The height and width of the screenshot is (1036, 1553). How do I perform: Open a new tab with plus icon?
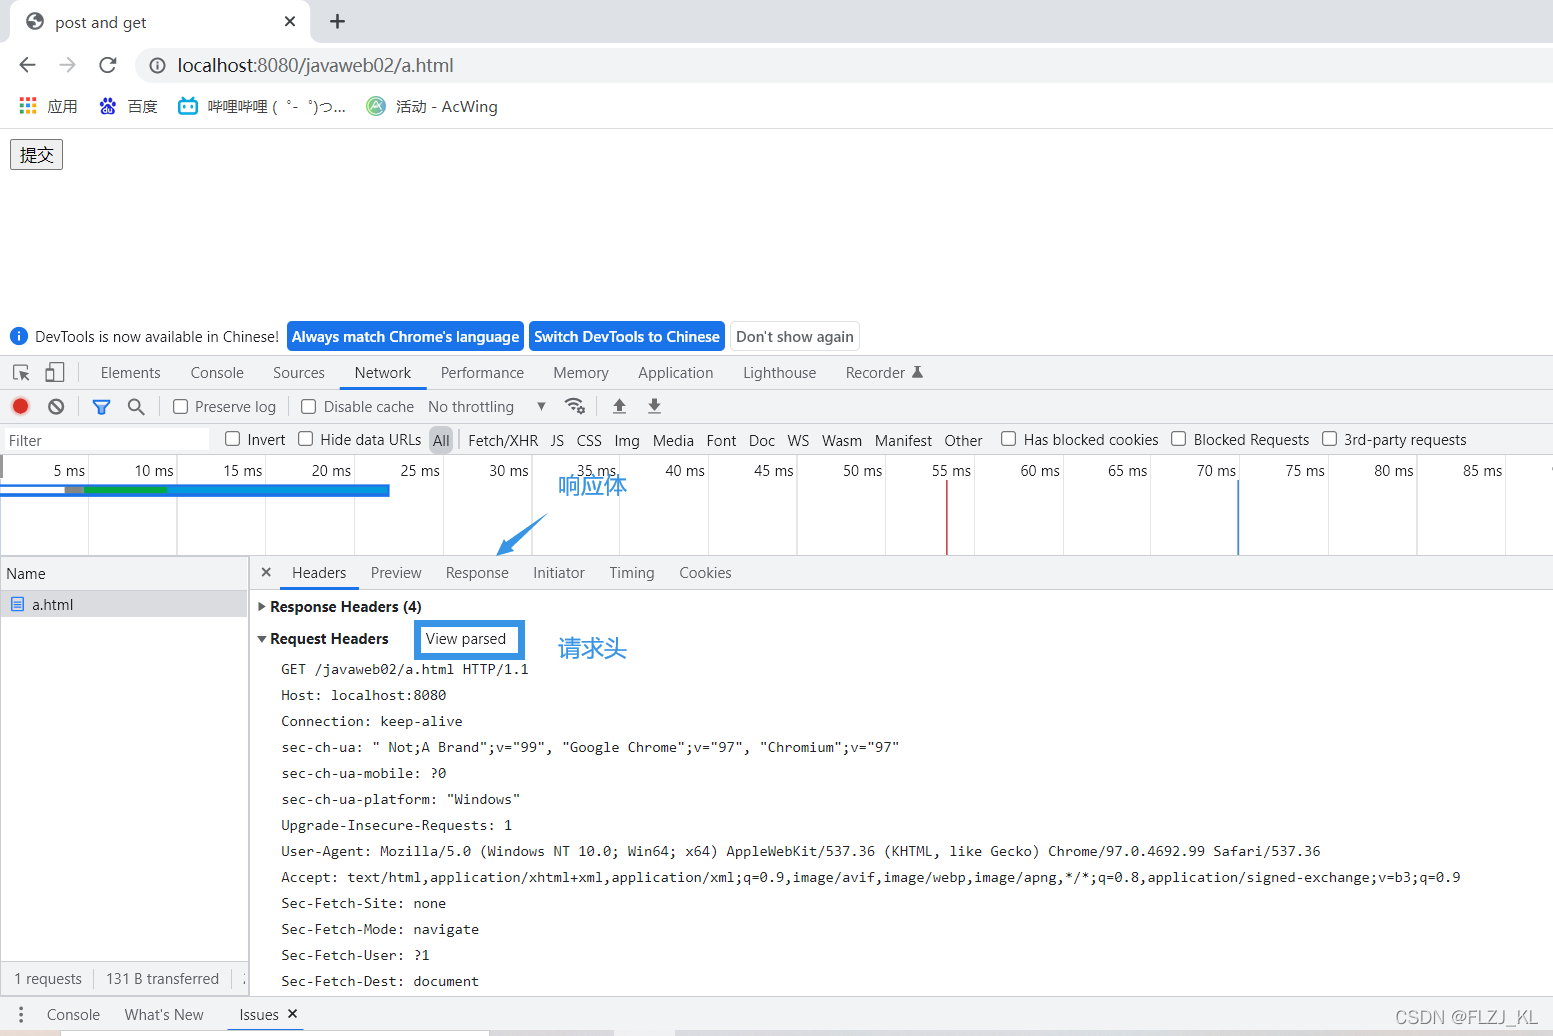[337, 21]
